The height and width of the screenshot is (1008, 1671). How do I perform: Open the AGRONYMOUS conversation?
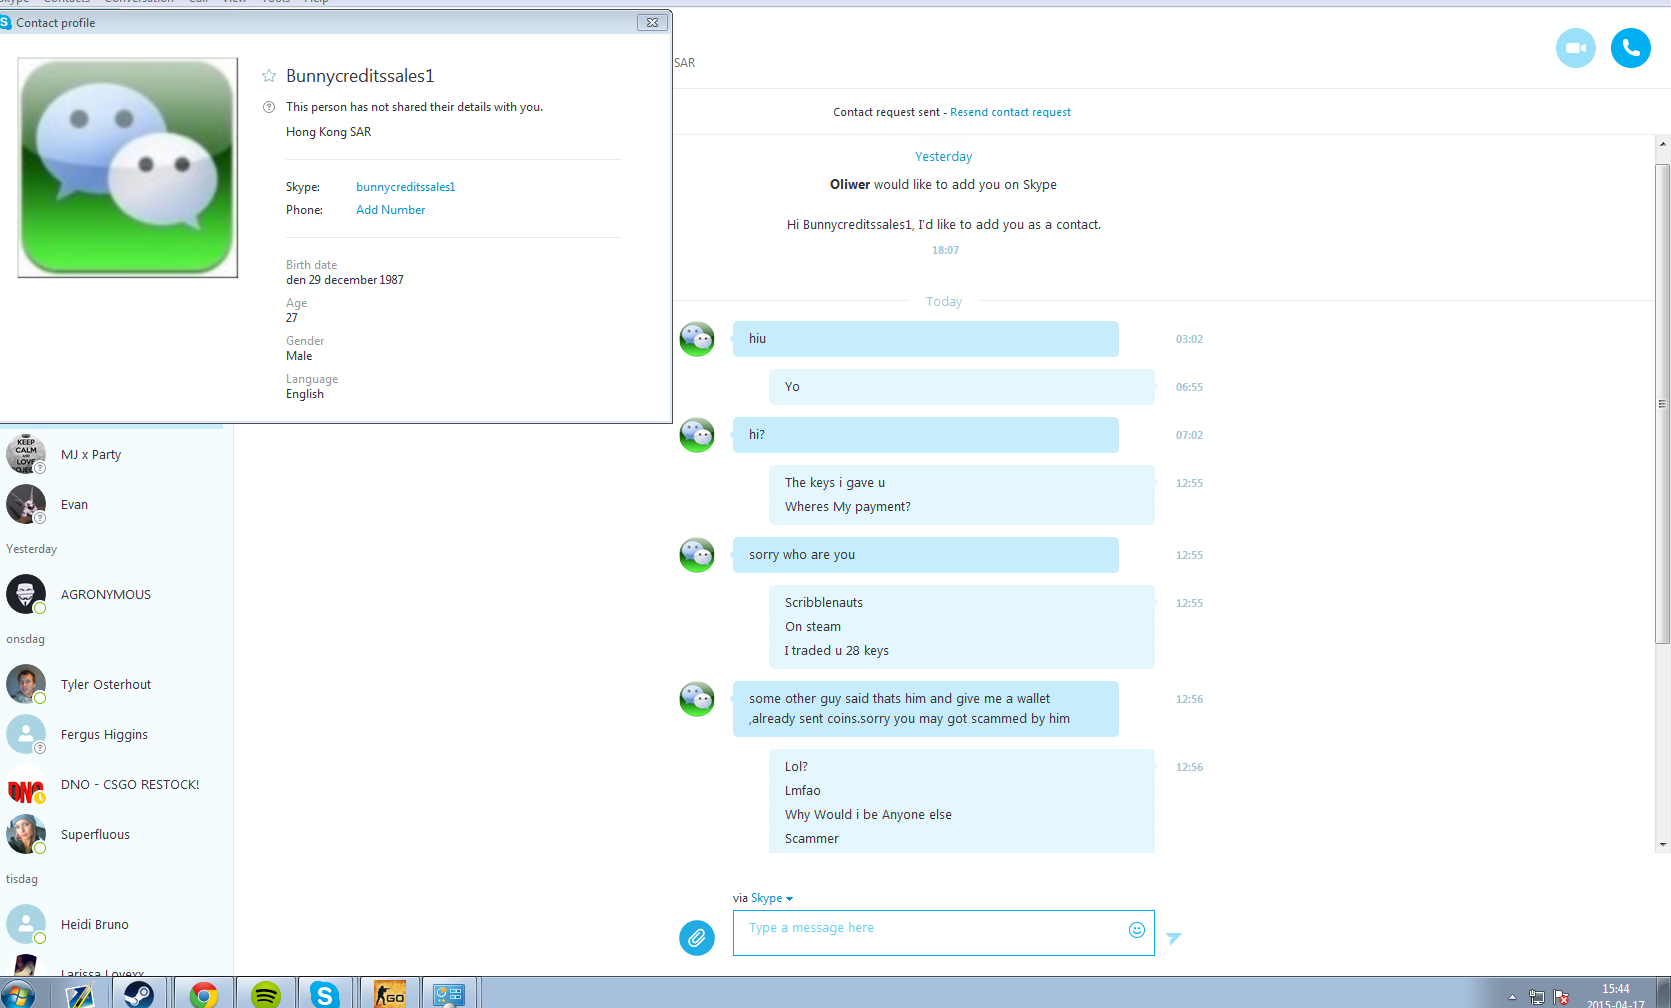pyautogui.click(x=116, y=594)
